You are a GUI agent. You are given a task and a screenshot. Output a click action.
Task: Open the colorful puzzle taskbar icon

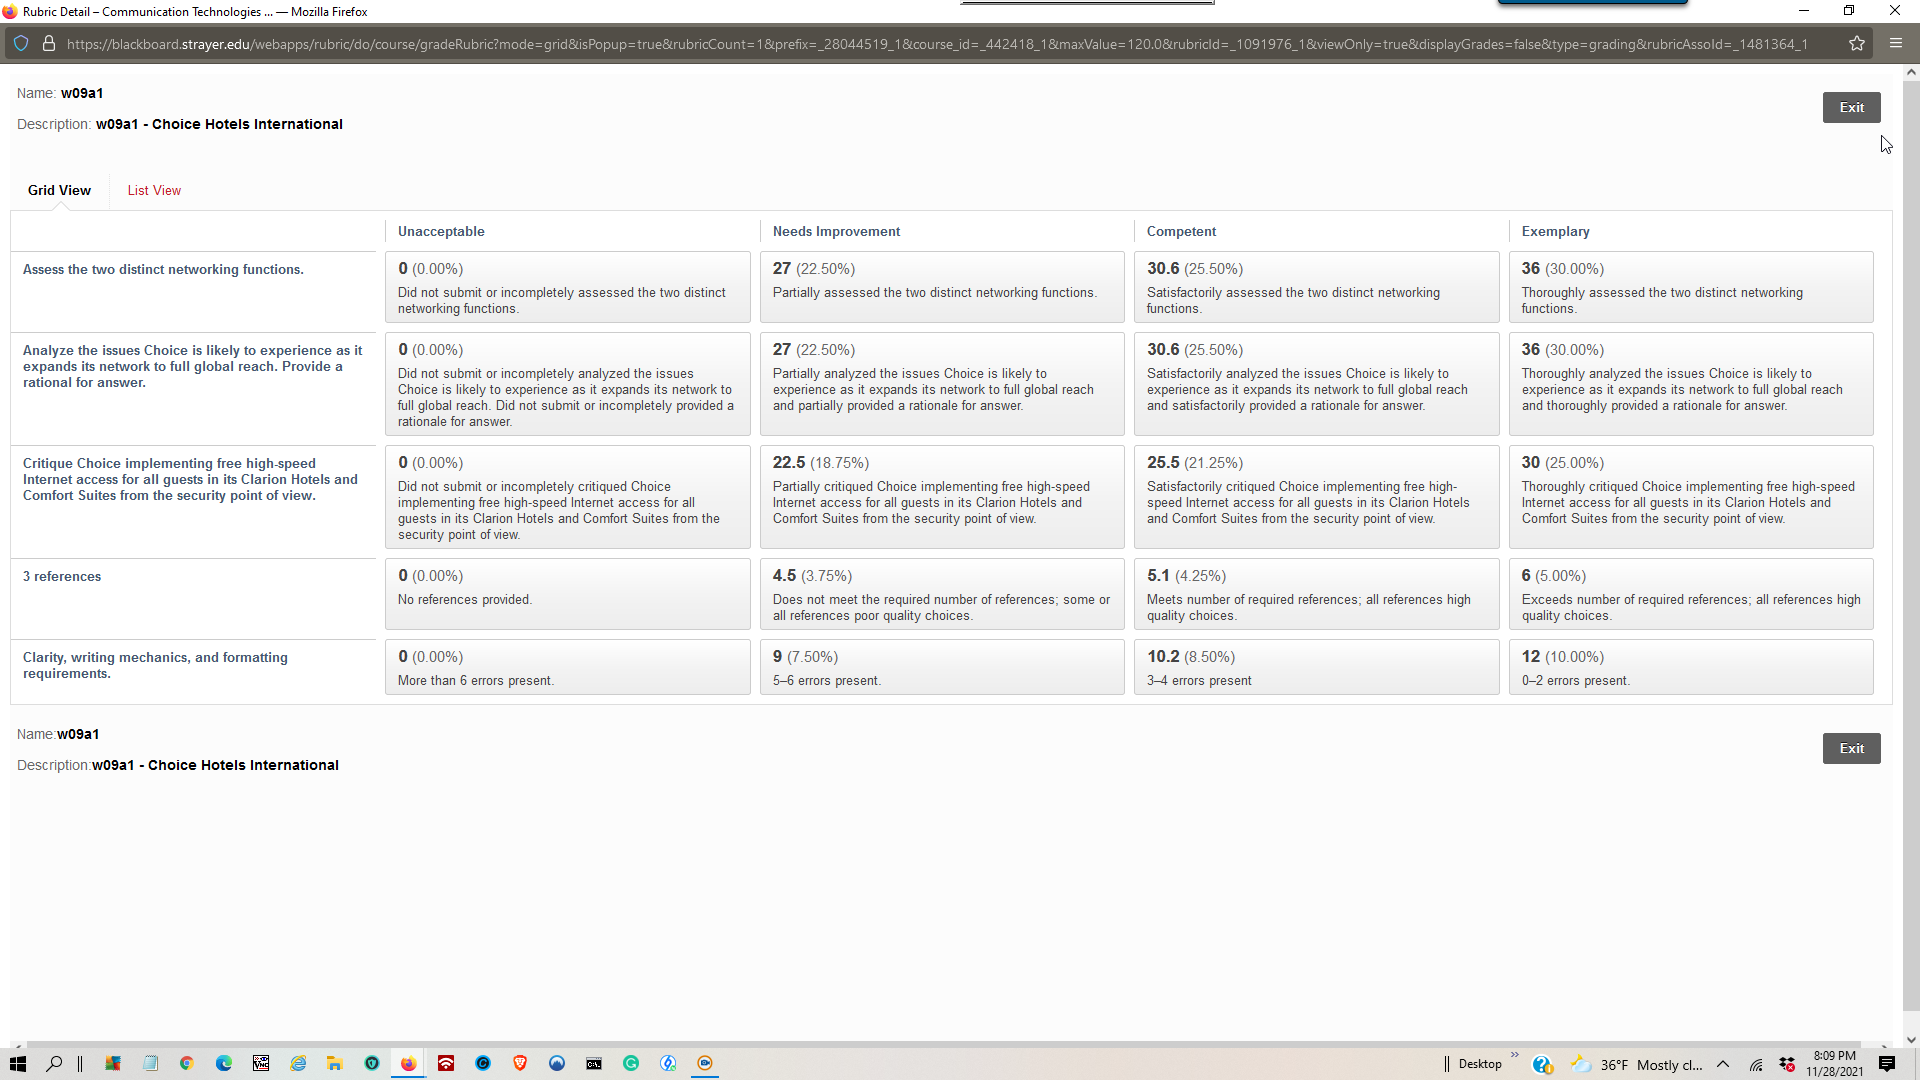point(113,1064)
